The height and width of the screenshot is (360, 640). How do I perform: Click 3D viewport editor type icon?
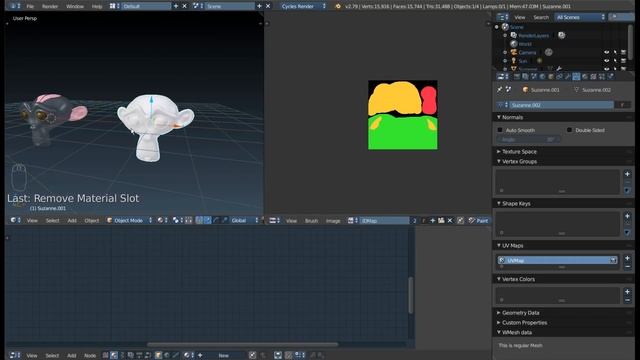point(15,220)
